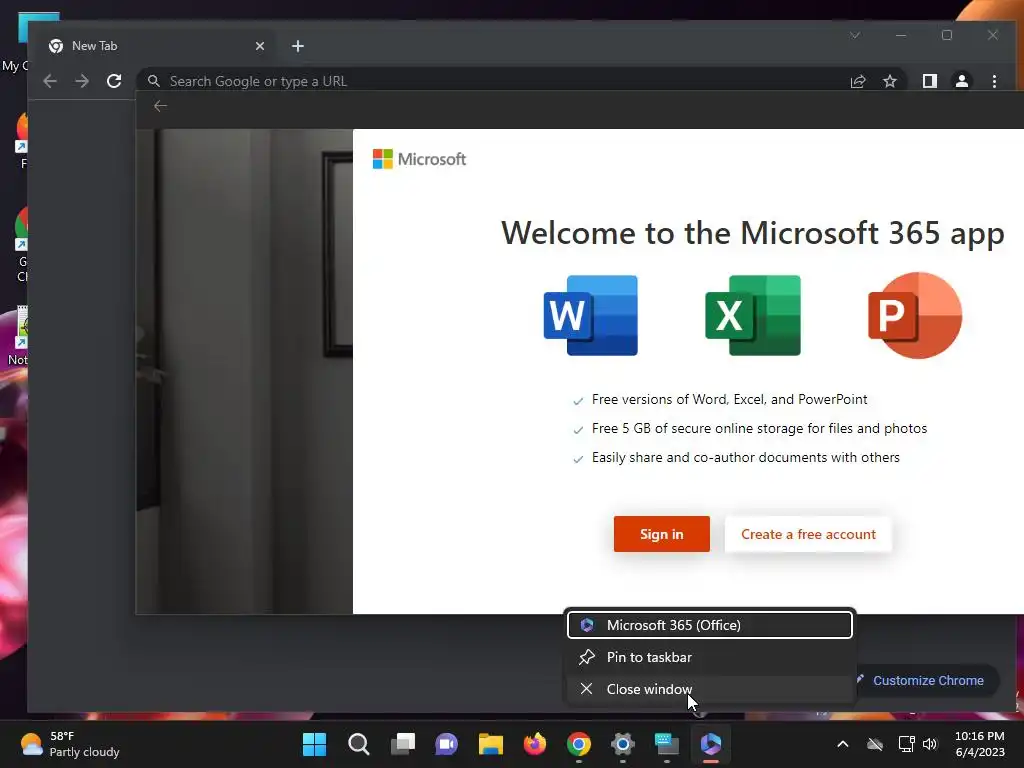Open File Explorer from taskbar
Image resolution: width=1024 pixels, height=768 pixels.
tap(490, 744)
